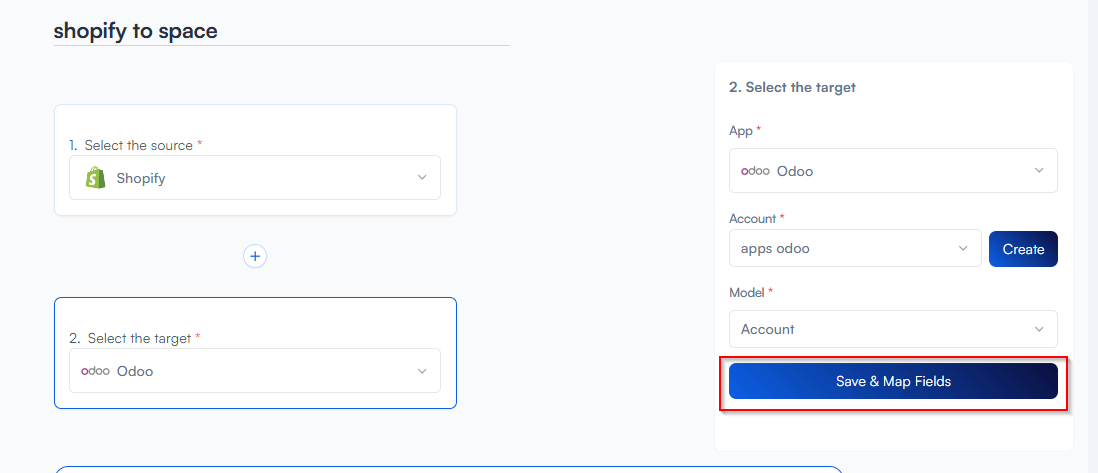Click the "Shopify" text in source selector
This screenshot has height=473, width=1098.
click(141, 178)
